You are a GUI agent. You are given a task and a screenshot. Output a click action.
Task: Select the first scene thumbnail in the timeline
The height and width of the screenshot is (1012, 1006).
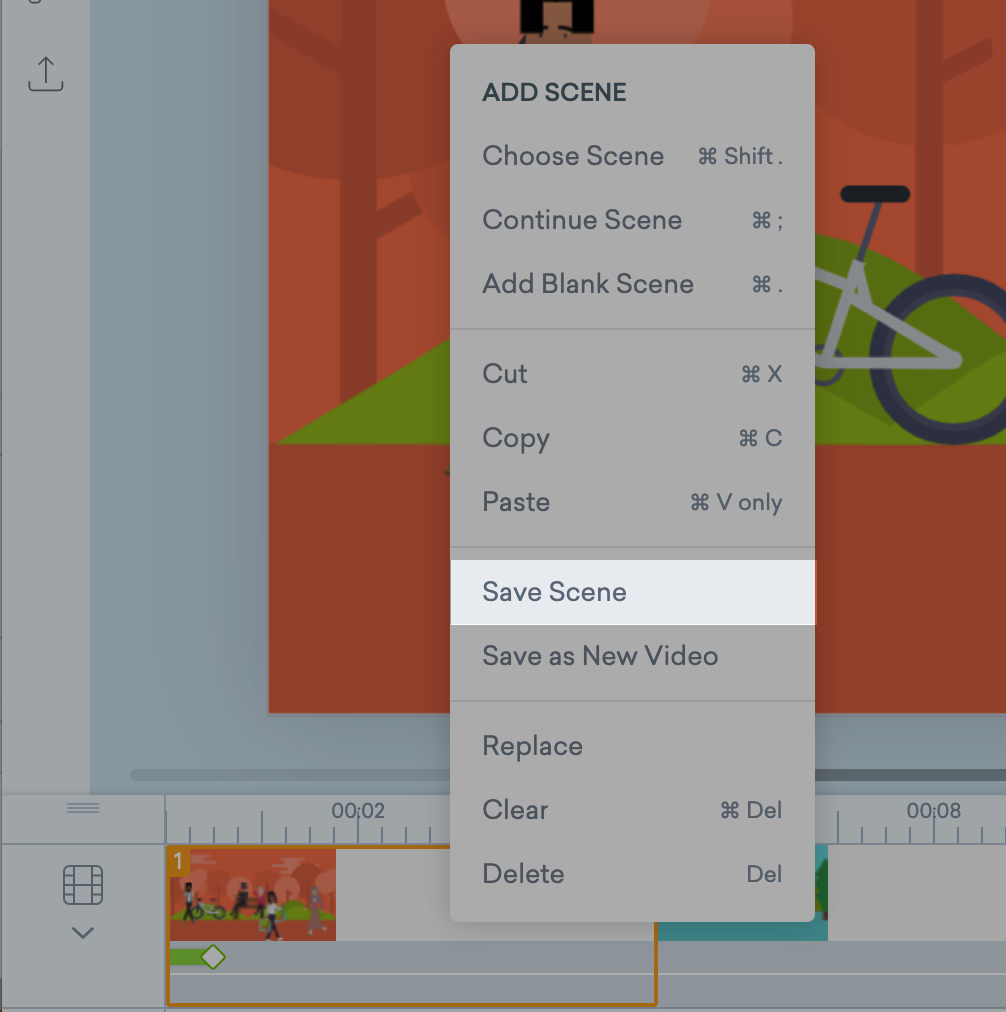pos(251,895)
